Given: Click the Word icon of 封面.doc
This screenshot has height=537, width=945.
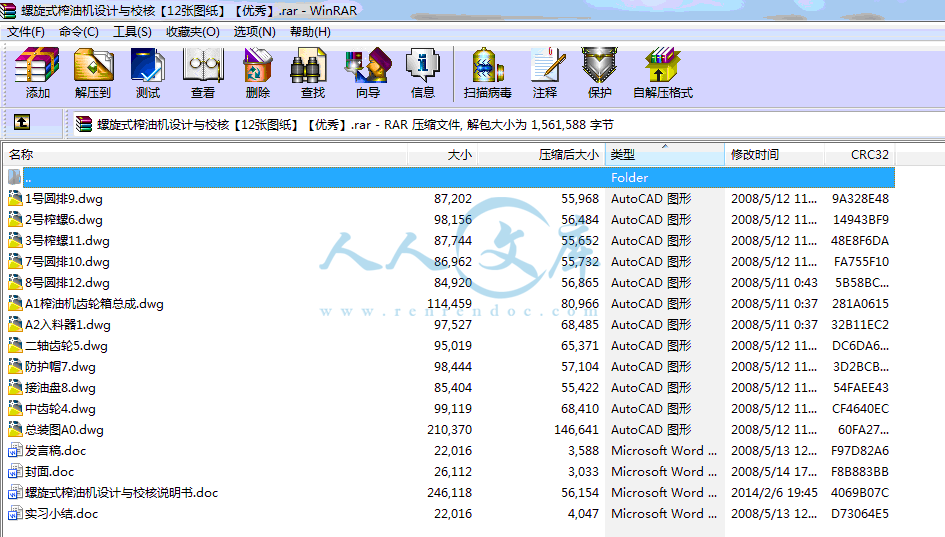Looking at the screenshot, I should (15, 472).
